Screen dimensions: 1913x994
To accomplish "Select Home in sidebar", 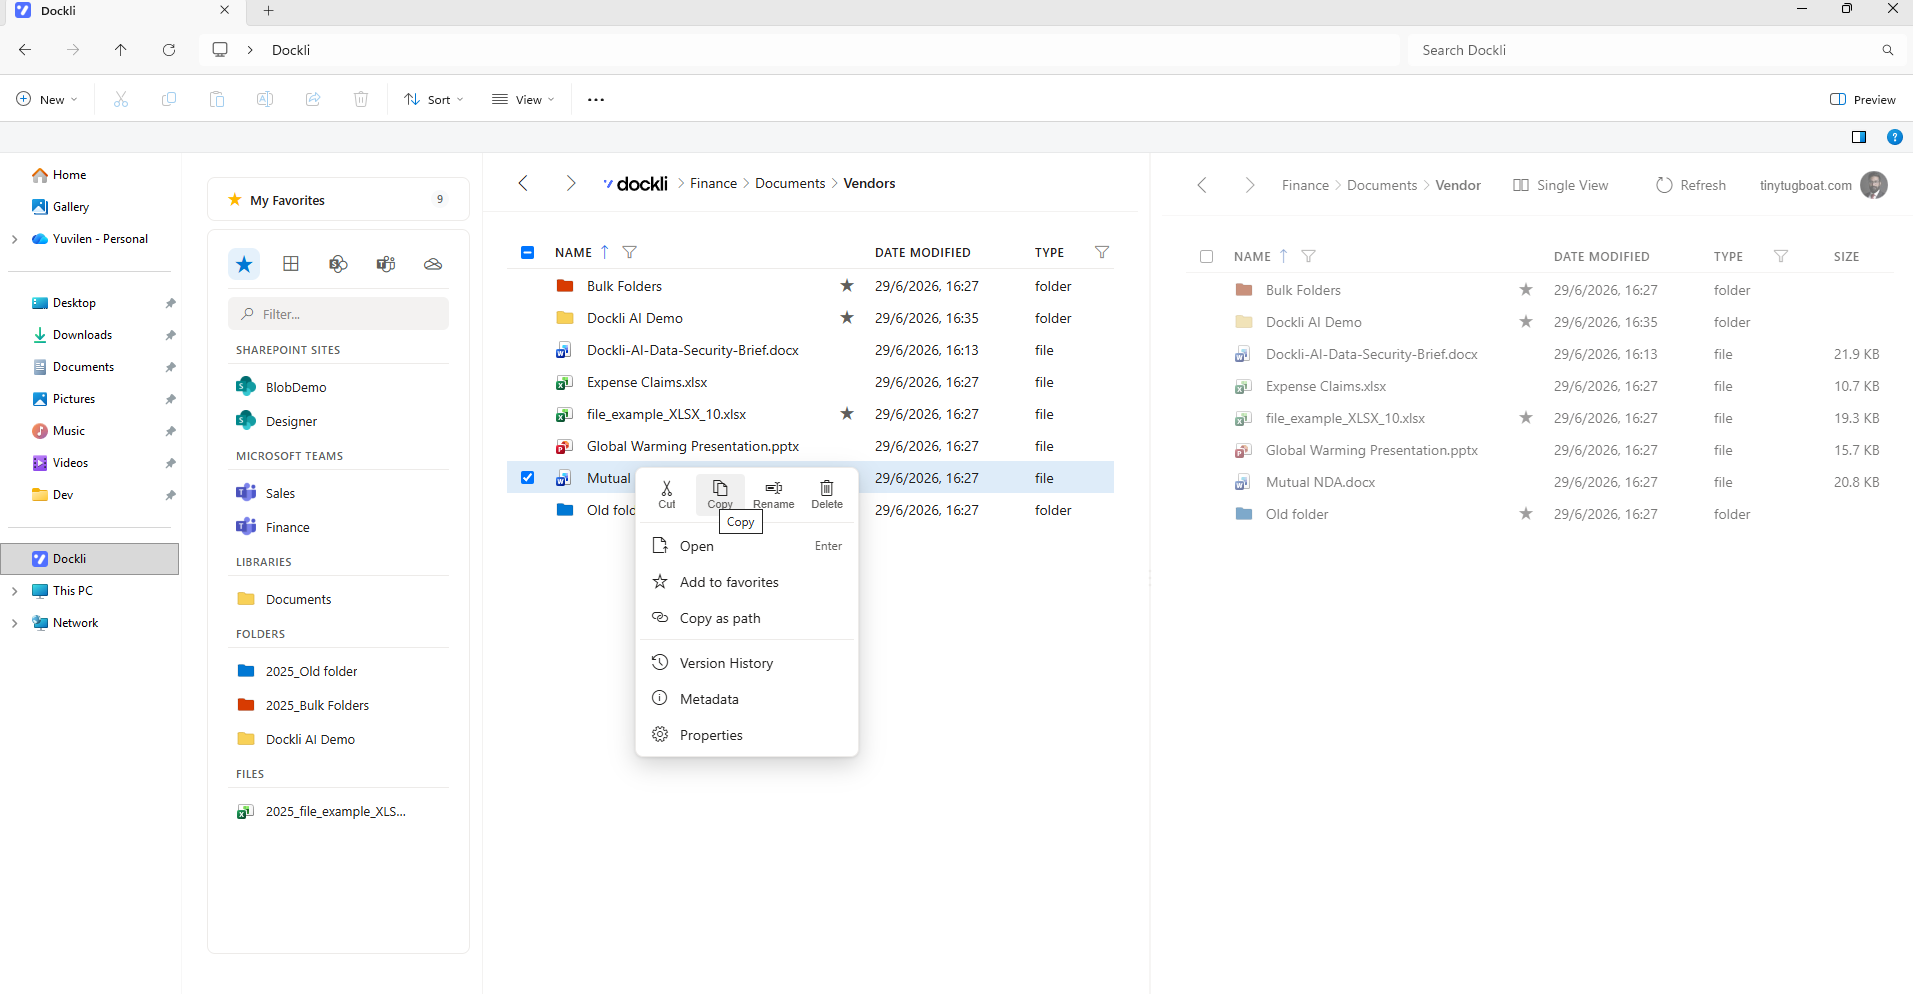I will click(x=69, y=175).
